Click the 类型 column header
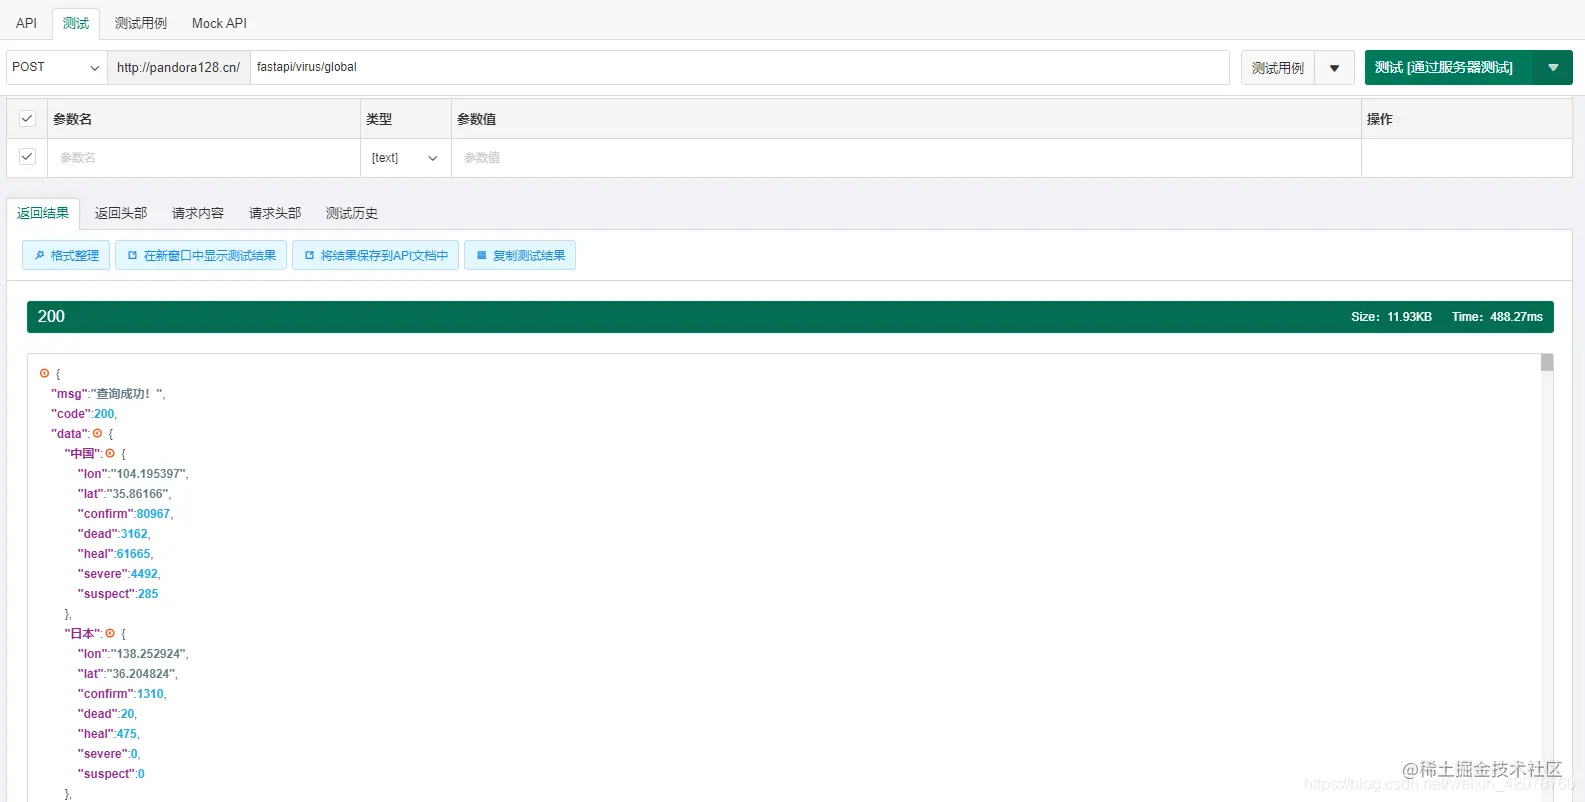This screenshot has width=1585, height=802. tap(406, 118)
